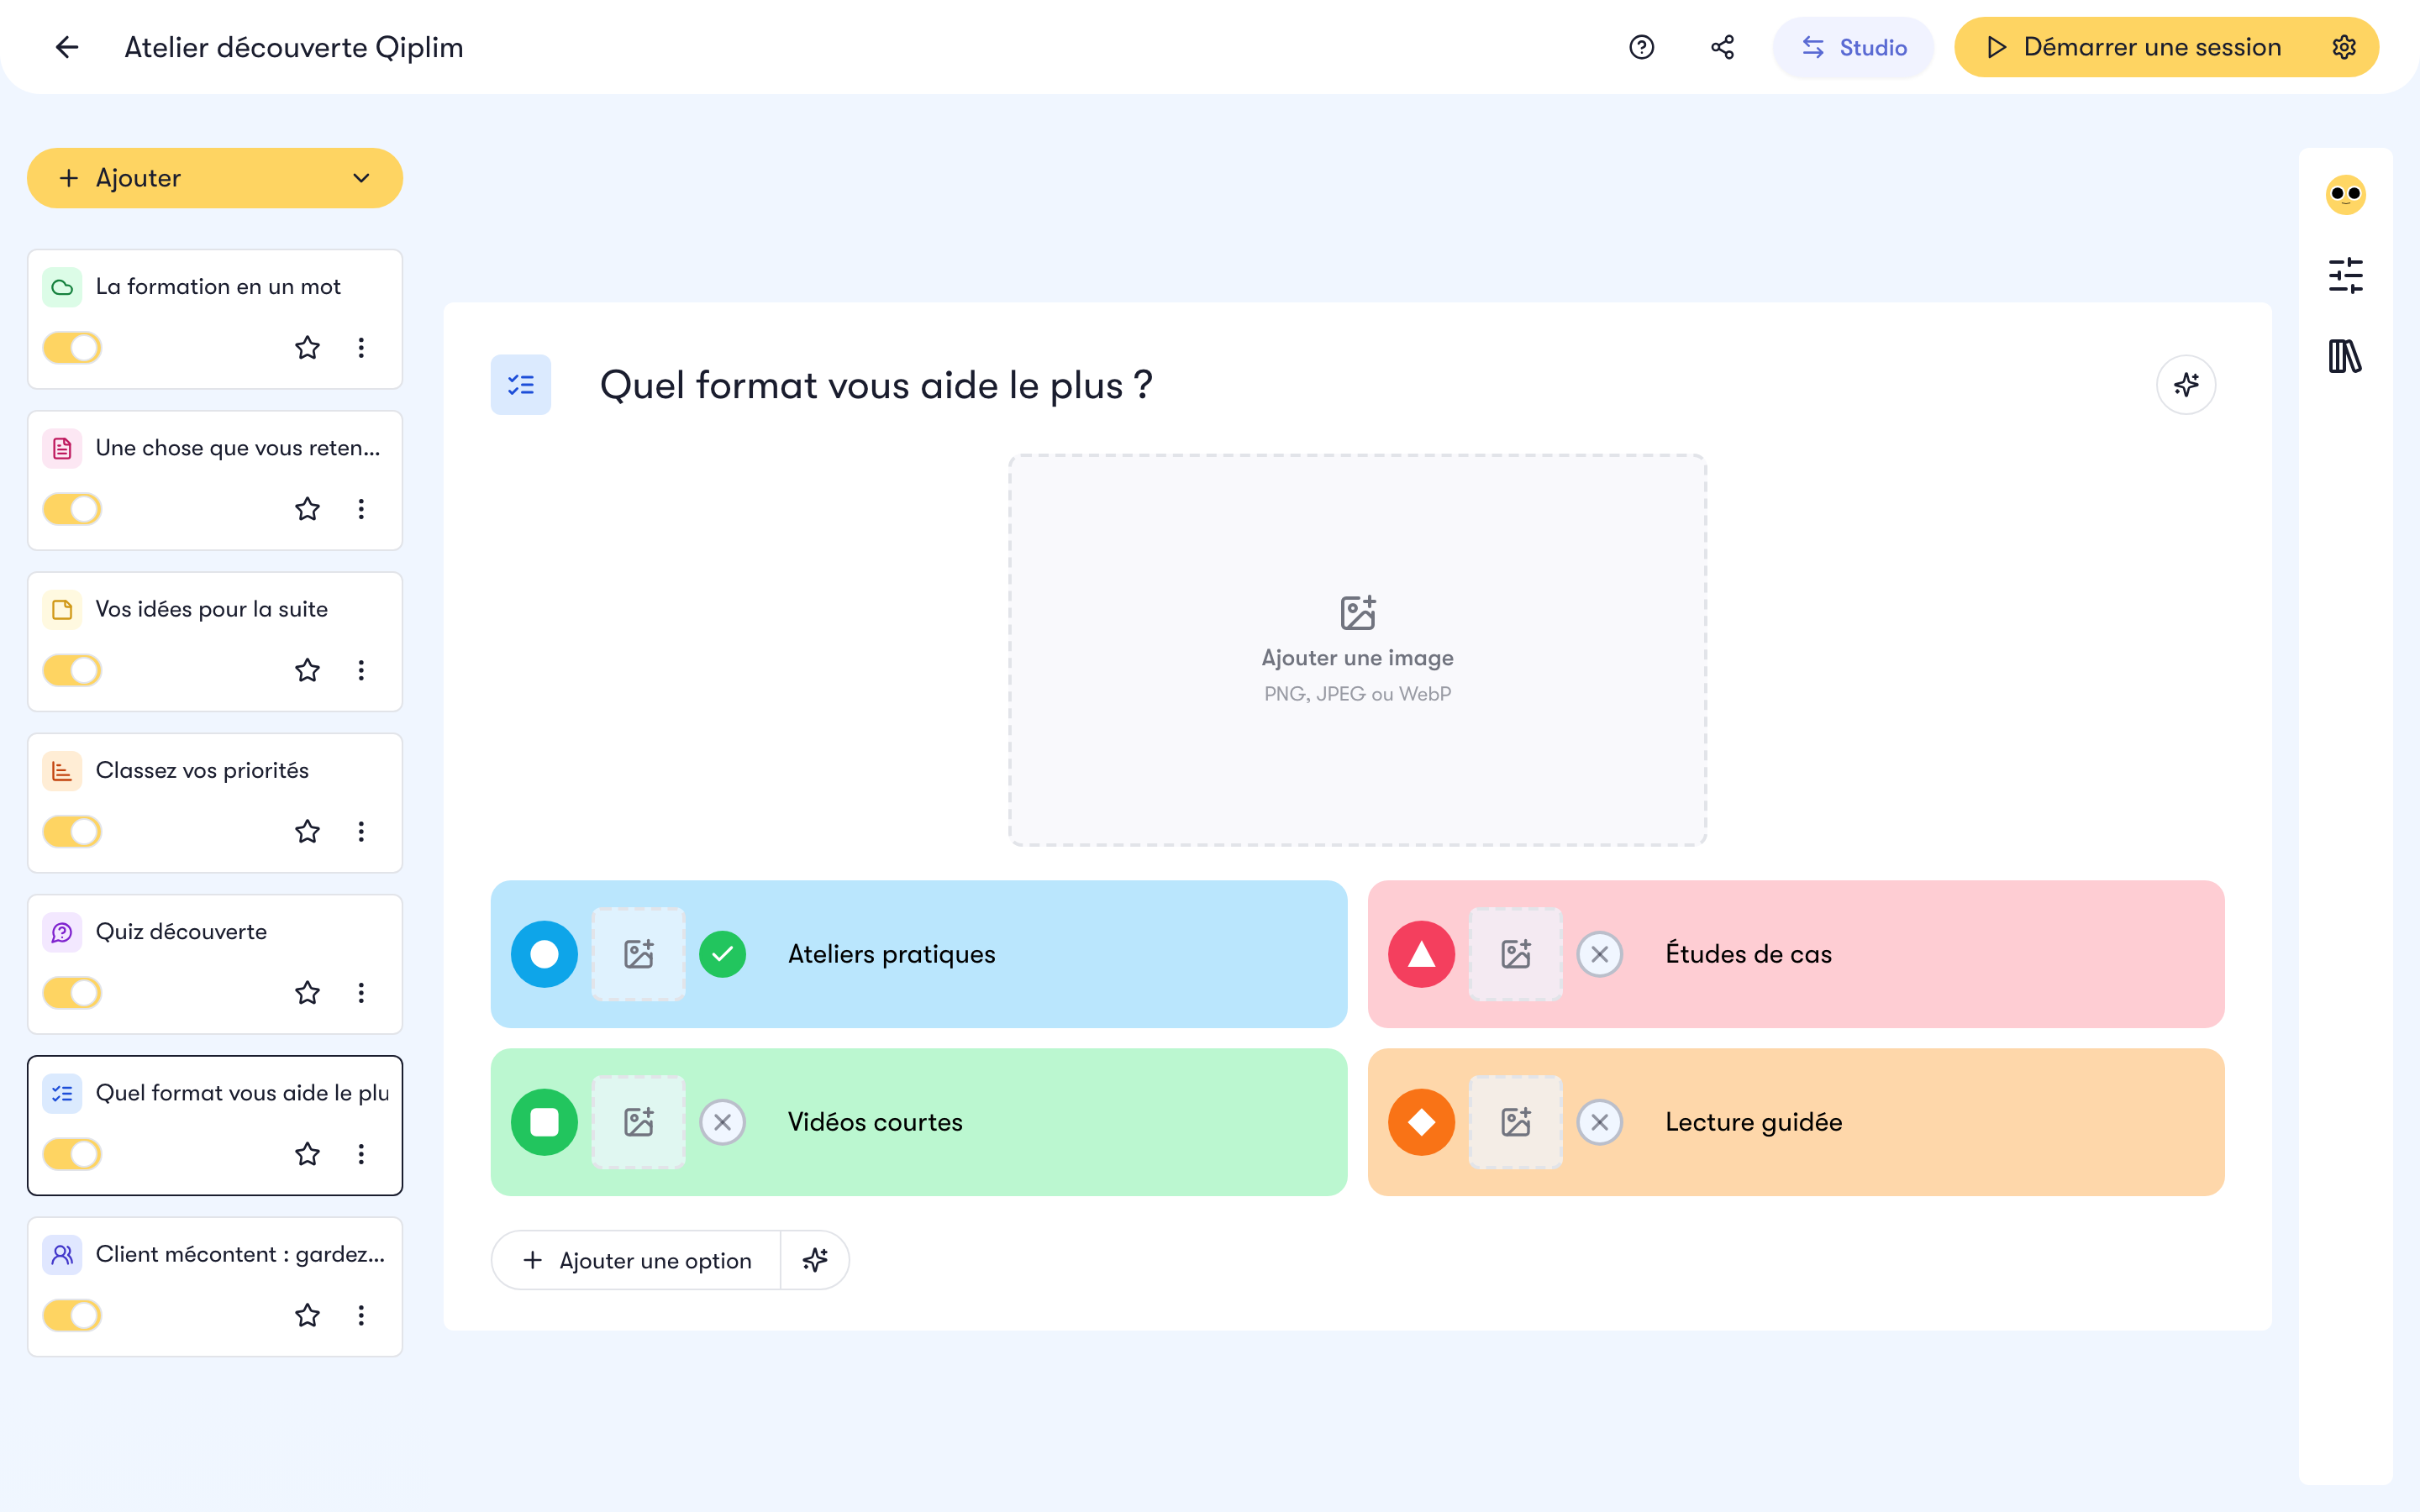The height and width of the screenshot is (1512, 2420).
Task: Open 'Classez vos priorités' activity
Action: tap(215, 803)
